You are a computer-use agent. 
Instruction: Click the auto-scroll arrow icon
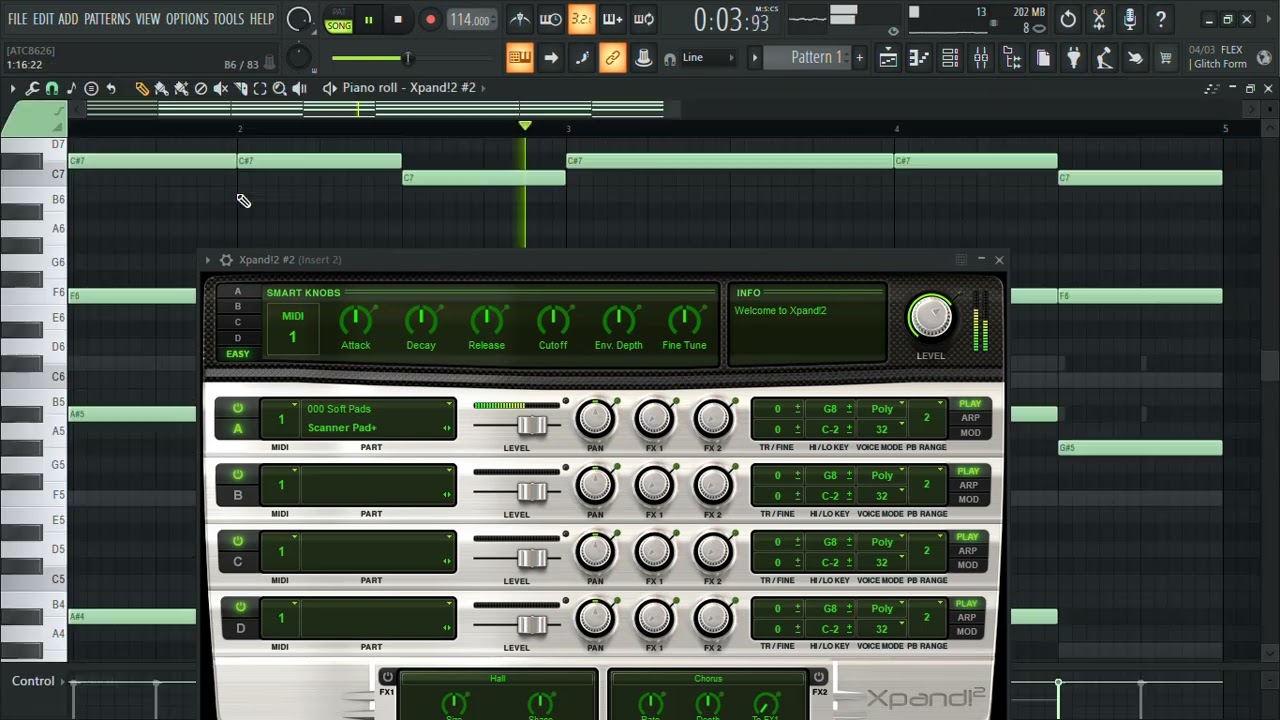click(x=550, y=58)
